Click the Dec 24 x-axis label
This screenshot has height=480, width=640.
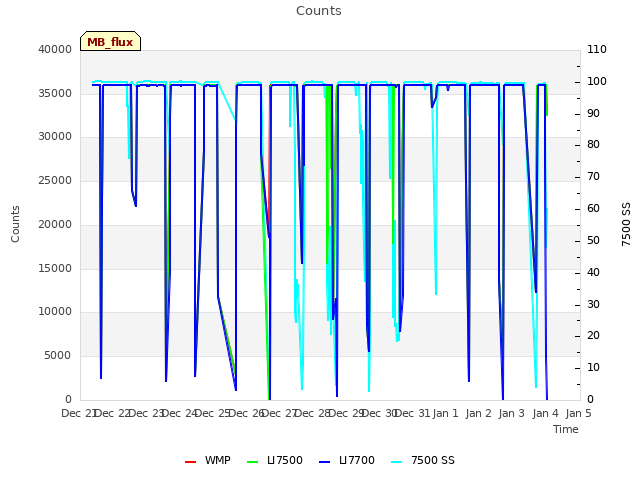tap(179, 413)
